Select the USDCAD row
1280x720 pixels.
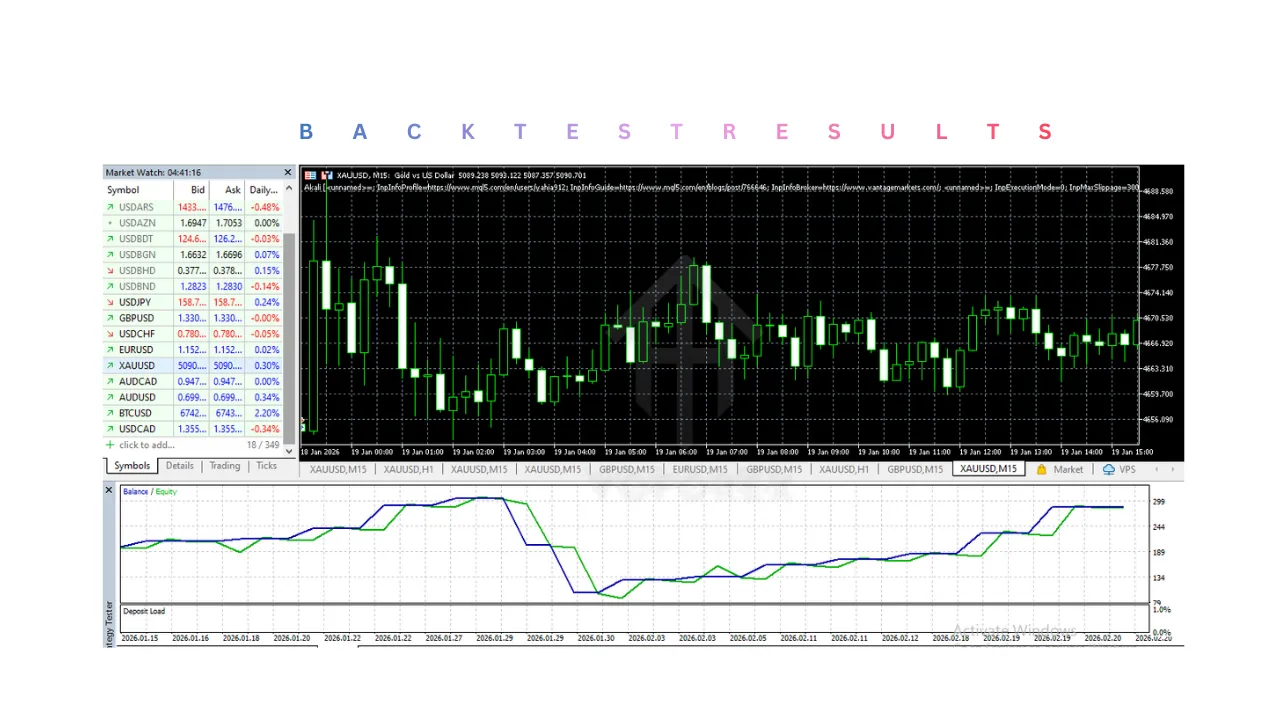(193, 429)
